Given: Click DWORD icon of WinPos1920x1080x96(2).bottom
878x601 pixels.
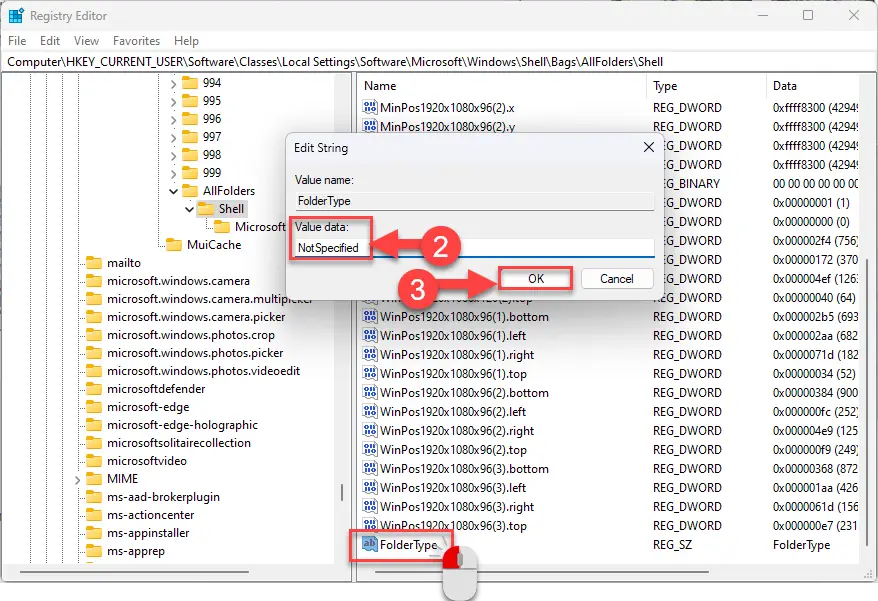Looking at the screenshot, I should coord(370,393).
